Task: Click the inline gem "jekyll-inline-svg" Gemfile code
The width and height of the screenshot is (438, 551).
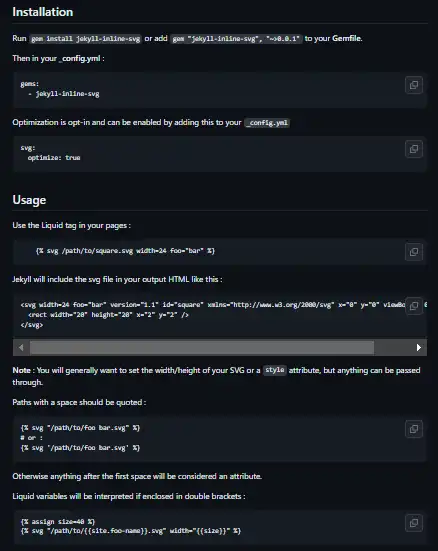Action: [236, 39]
